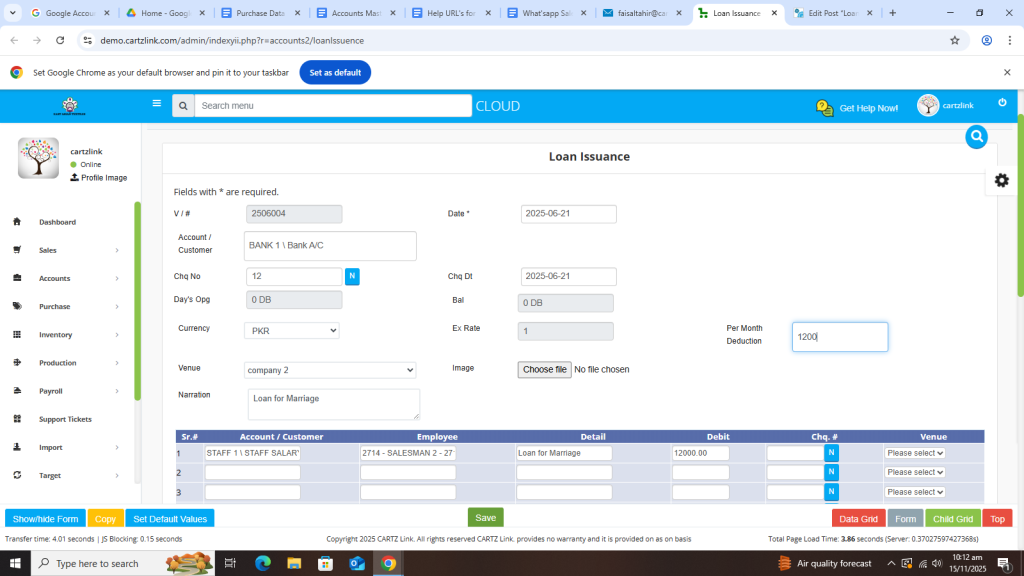Click the search icon beside Search menu
Screen dimensions: 1024x576
point(183,106)
